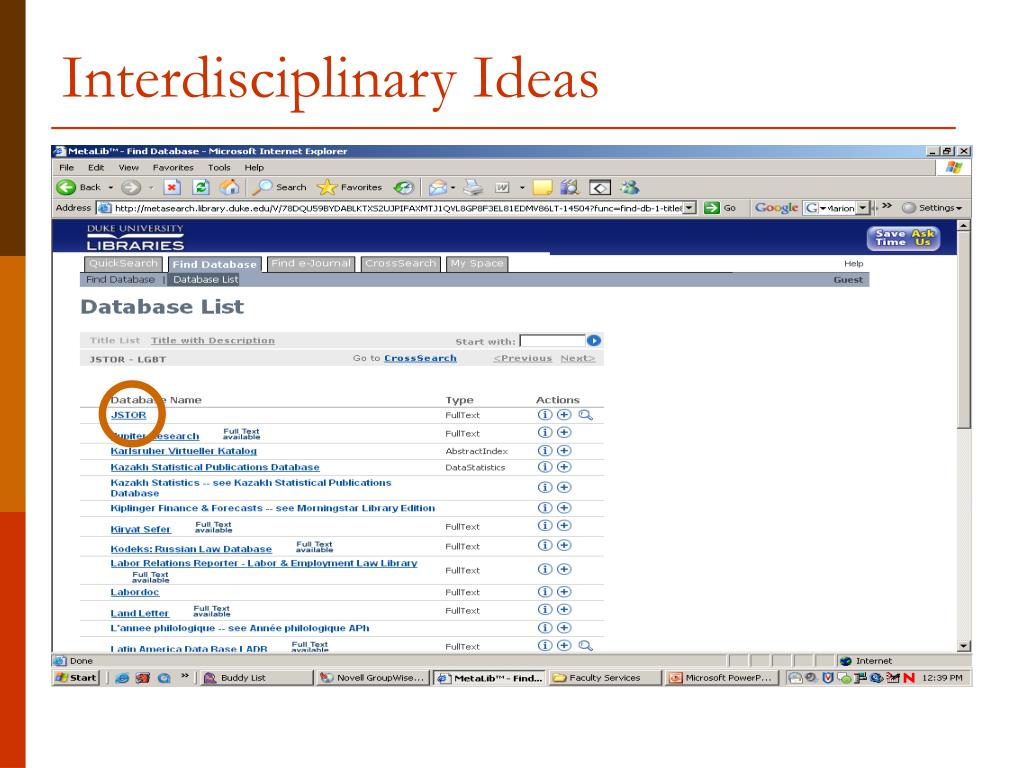Add Kodeks Russian Law Database plus icon
Viewport: 1024px width, 768px height.
[564, 545]
